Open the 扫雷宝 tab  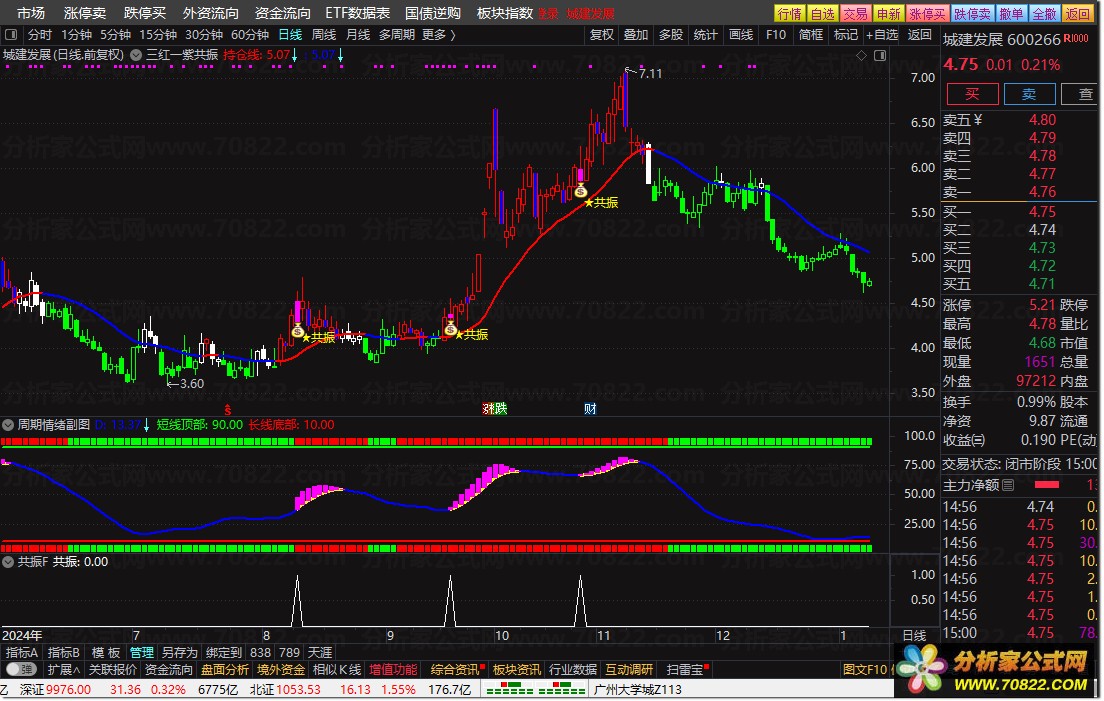click(685, 669)
